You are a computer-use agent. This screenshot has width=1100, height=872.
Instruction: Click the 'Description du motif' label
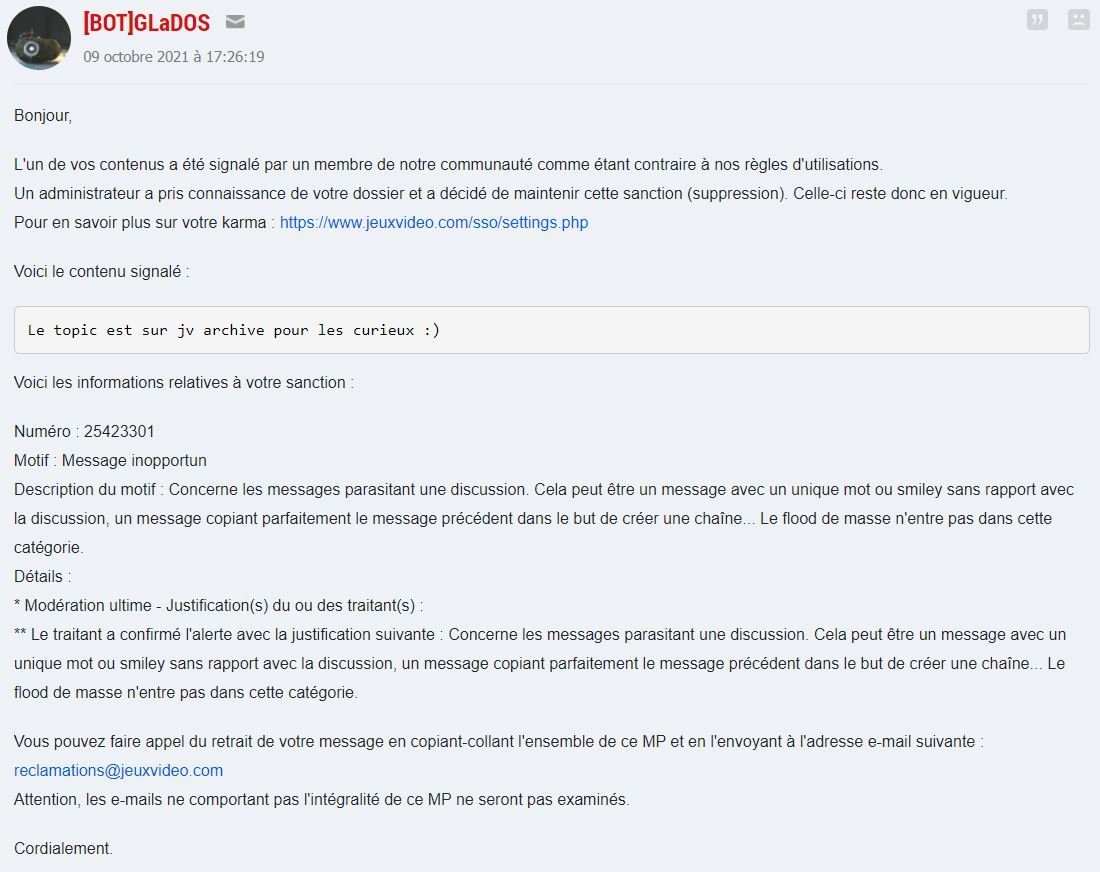(85, 490)
